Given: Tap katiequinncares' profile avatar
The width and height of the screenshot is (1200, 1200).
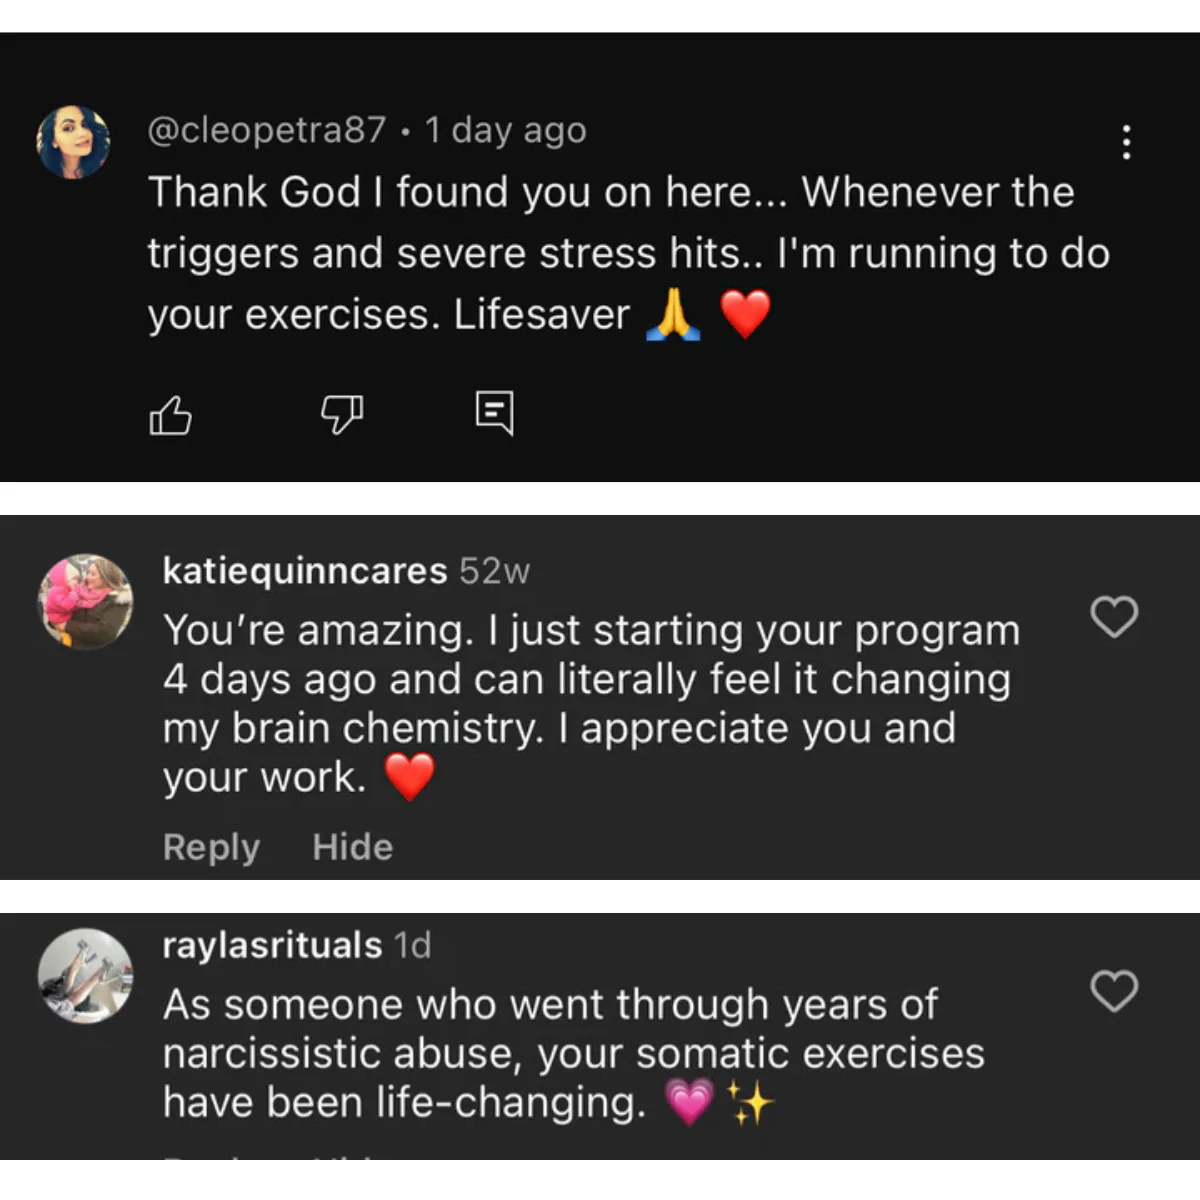Looking at the screenshot, I should 85,602.
